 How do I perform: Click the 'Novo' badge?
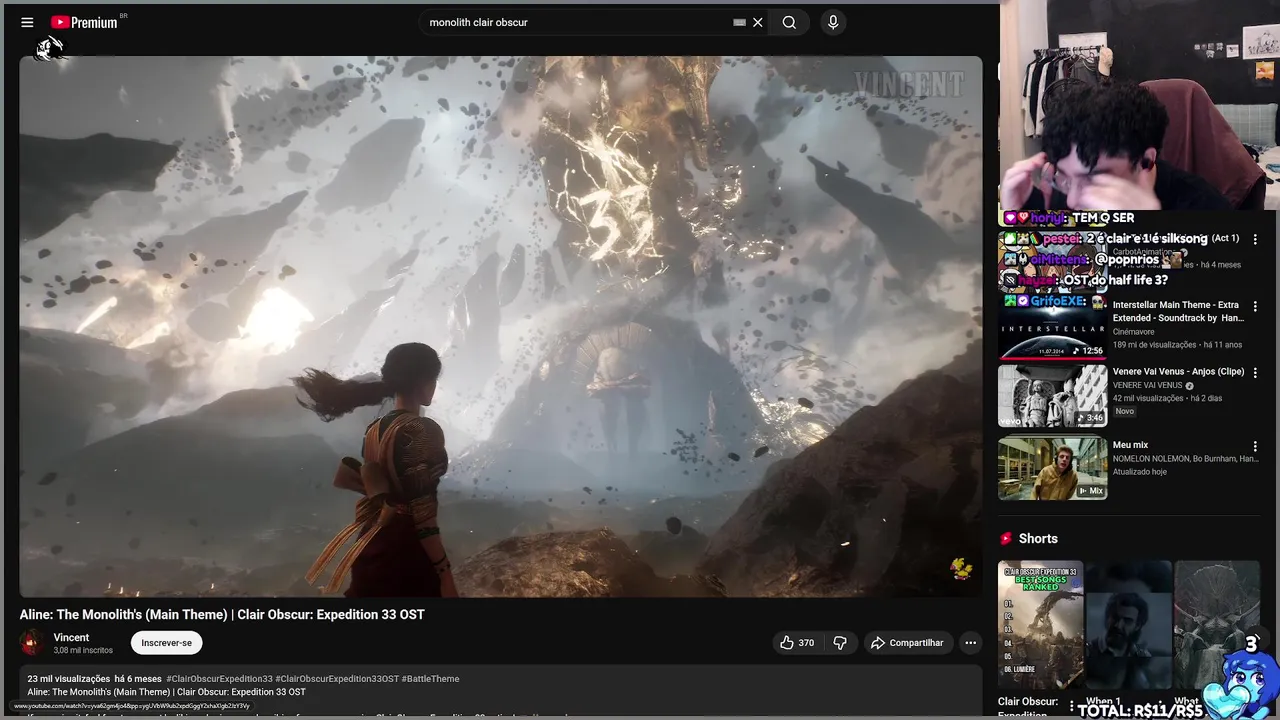(1125, 411)
